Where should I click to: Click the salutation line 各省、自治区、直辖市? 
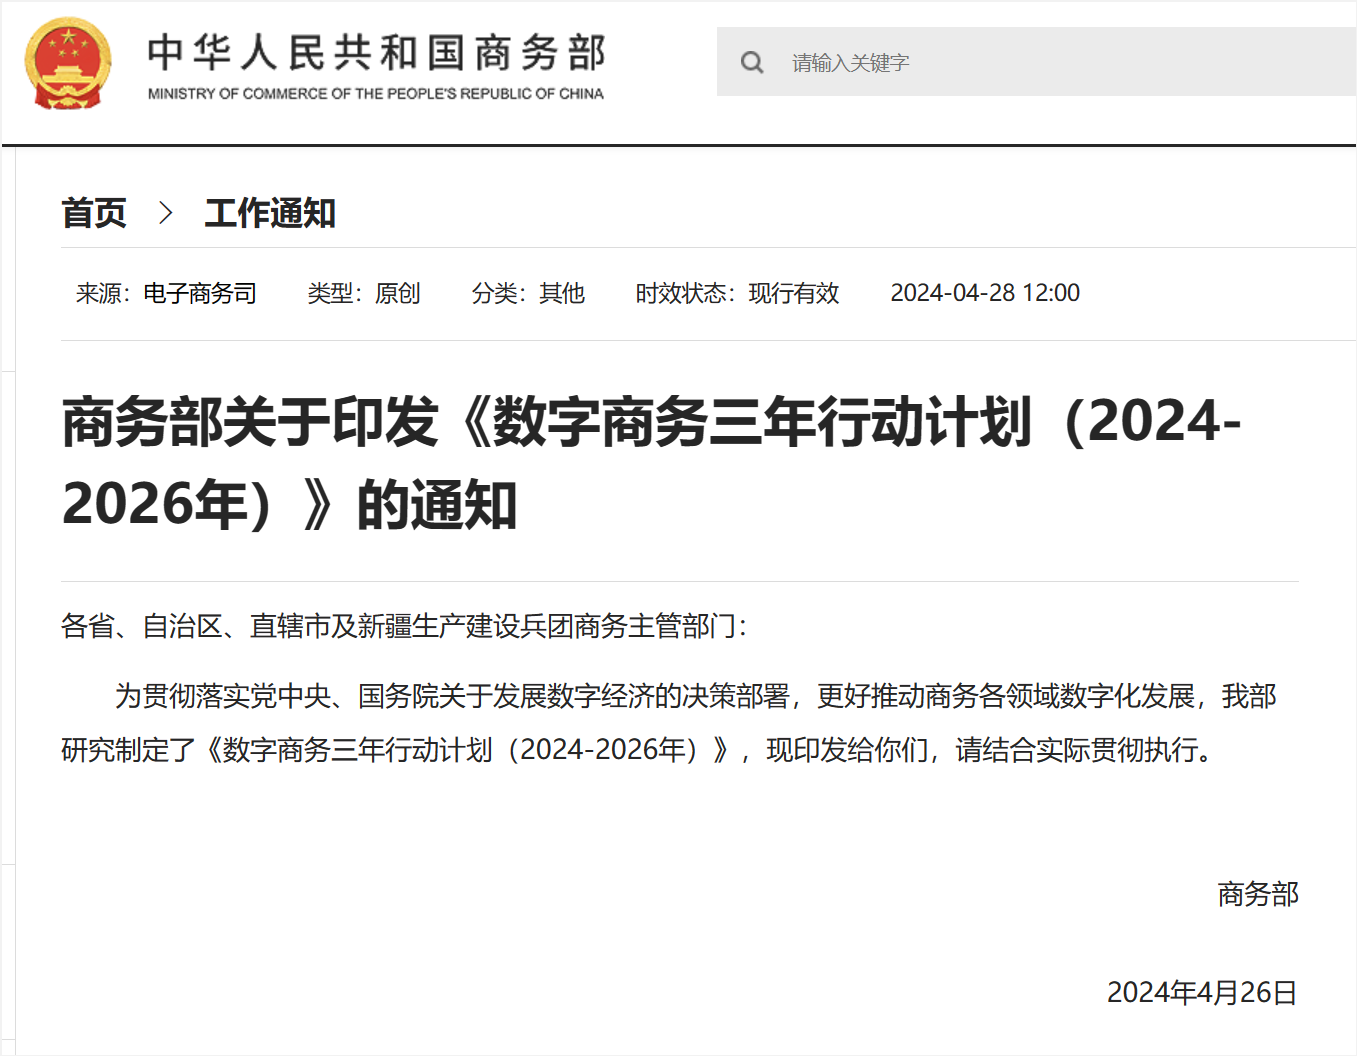click(x=404, y=626)
